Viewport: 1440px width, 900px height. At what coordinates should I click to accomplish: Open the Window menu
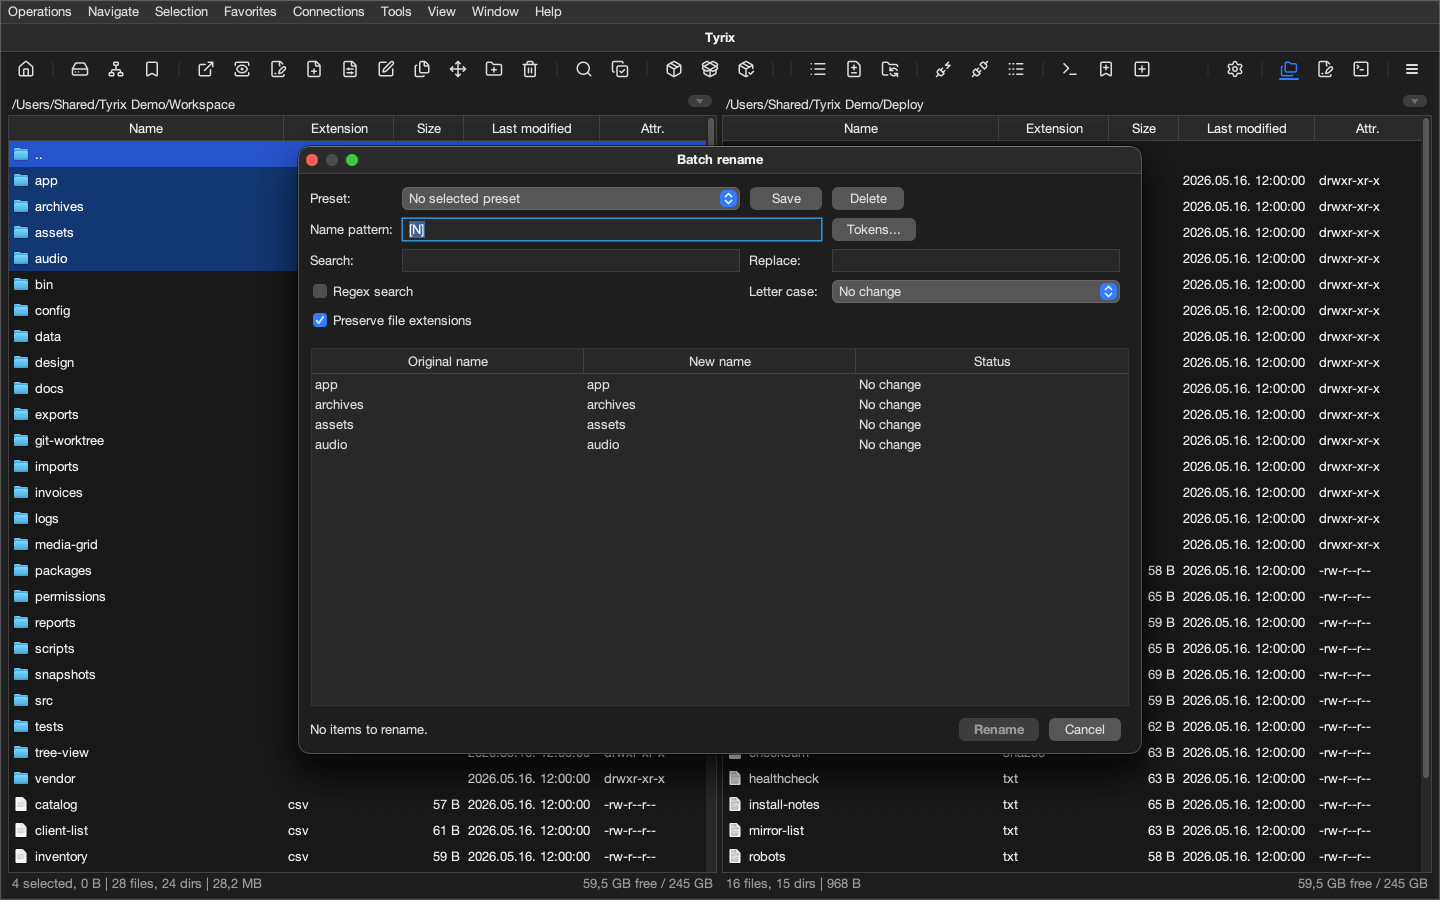(x=495, y=11)
